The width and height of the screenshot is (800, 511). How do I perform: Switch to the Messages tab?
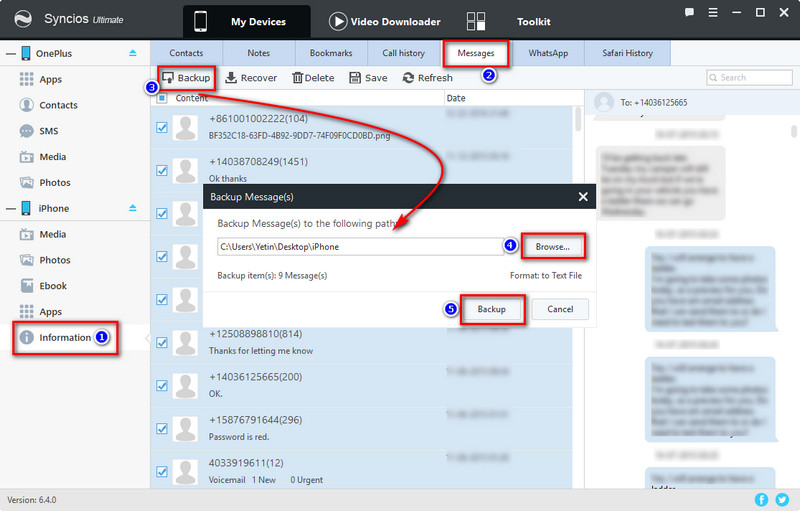coord(476,53)
